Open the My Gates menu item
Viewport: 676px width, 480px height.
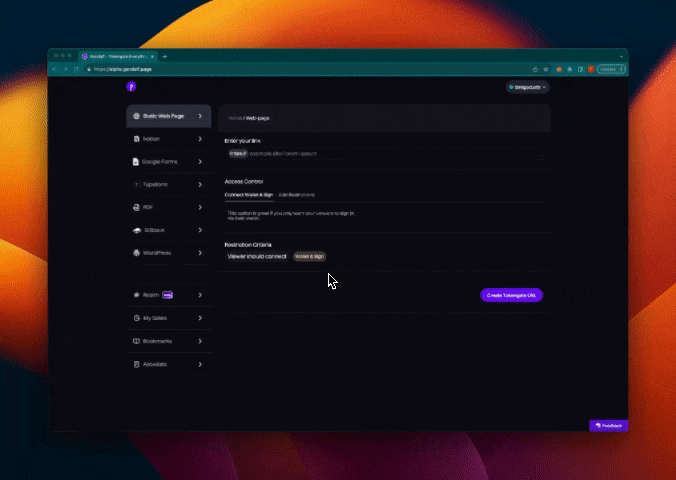169,318
